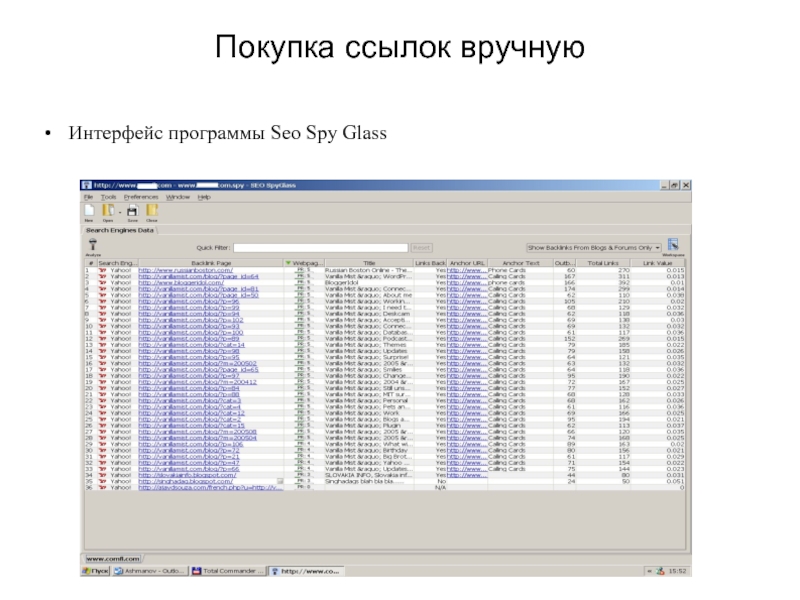Open the Tools menu
The image size is (800, 600).
pos(108,197)
